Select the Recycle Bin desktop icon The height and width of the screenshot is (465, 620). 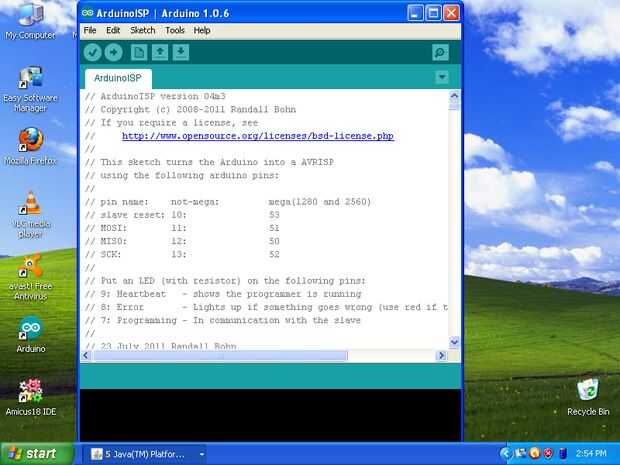588,397
